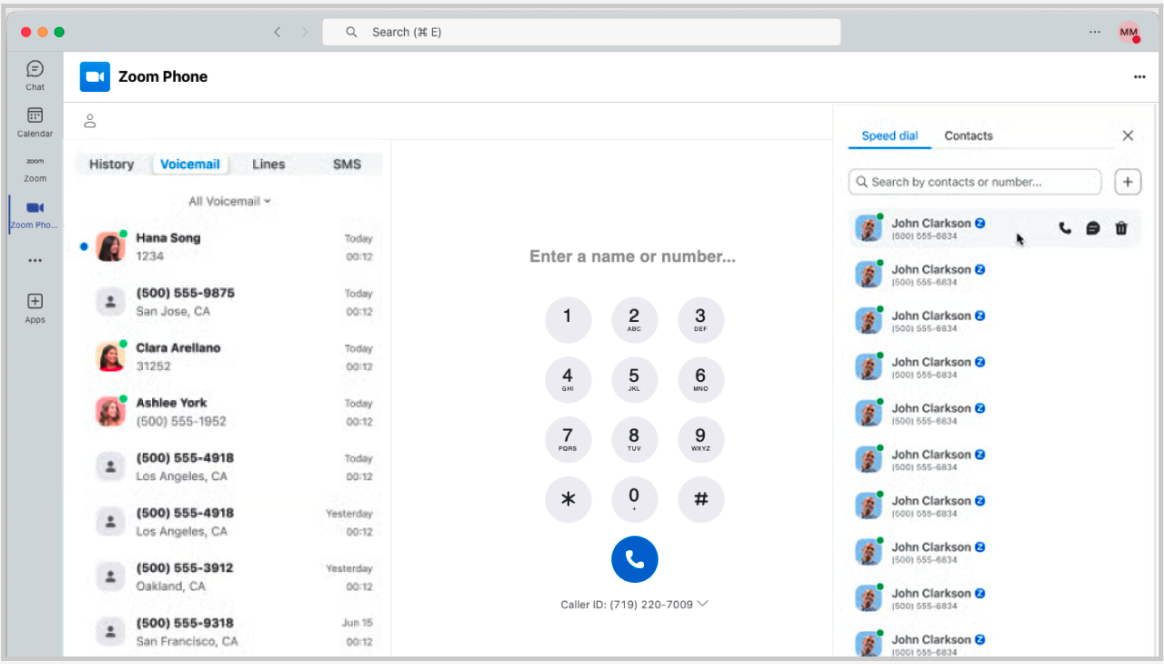
Task: Open Chat in the left sidebar
Action: click(35, 75)
